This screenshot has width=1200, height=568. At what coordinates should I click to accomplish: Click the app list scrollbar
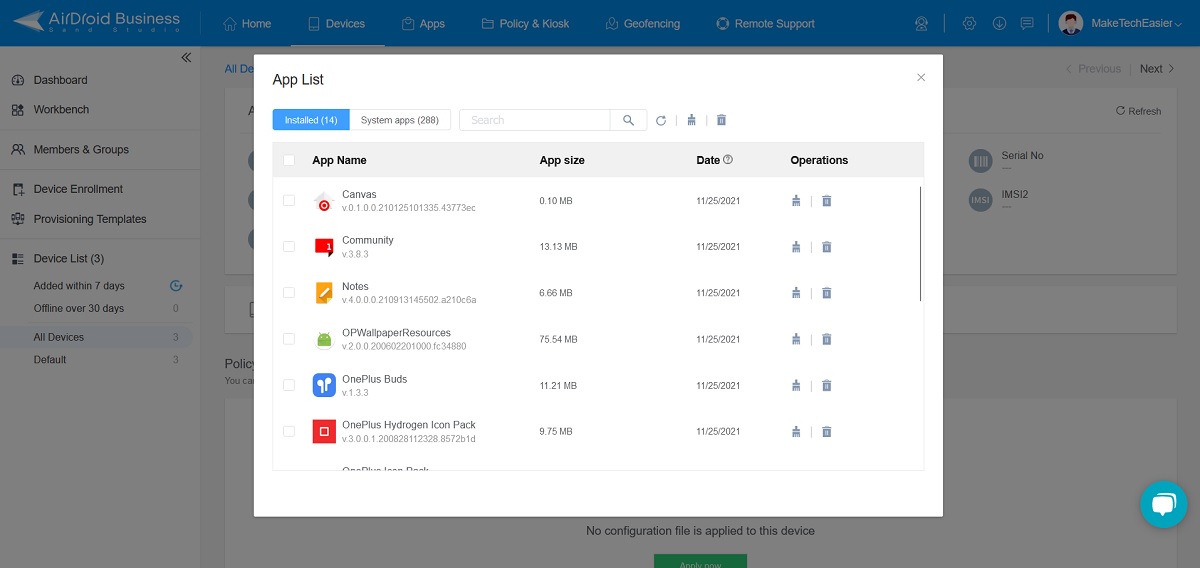pos(920,243)
